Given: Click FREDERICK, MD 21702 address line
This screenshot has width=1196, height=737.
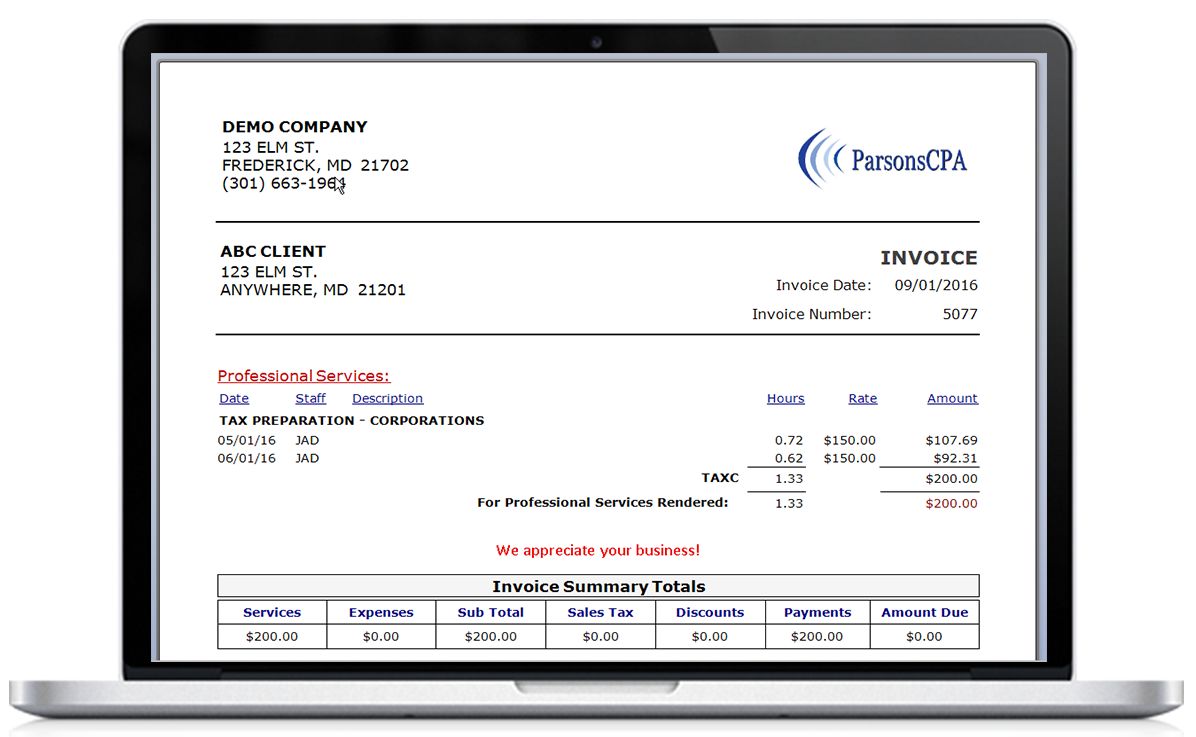Looking at the screenshot, I should coord(315,165).
